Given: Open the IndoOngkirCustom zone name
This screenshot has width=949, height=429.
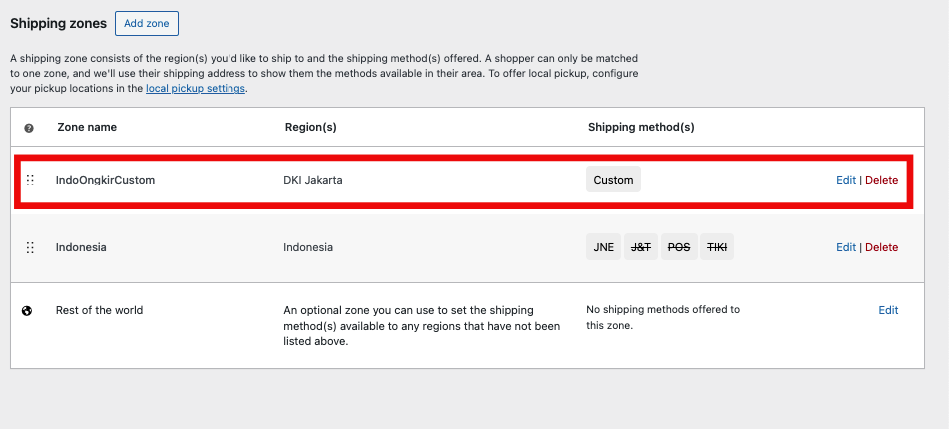Looking at the screenshot, I should click(105, 180).
